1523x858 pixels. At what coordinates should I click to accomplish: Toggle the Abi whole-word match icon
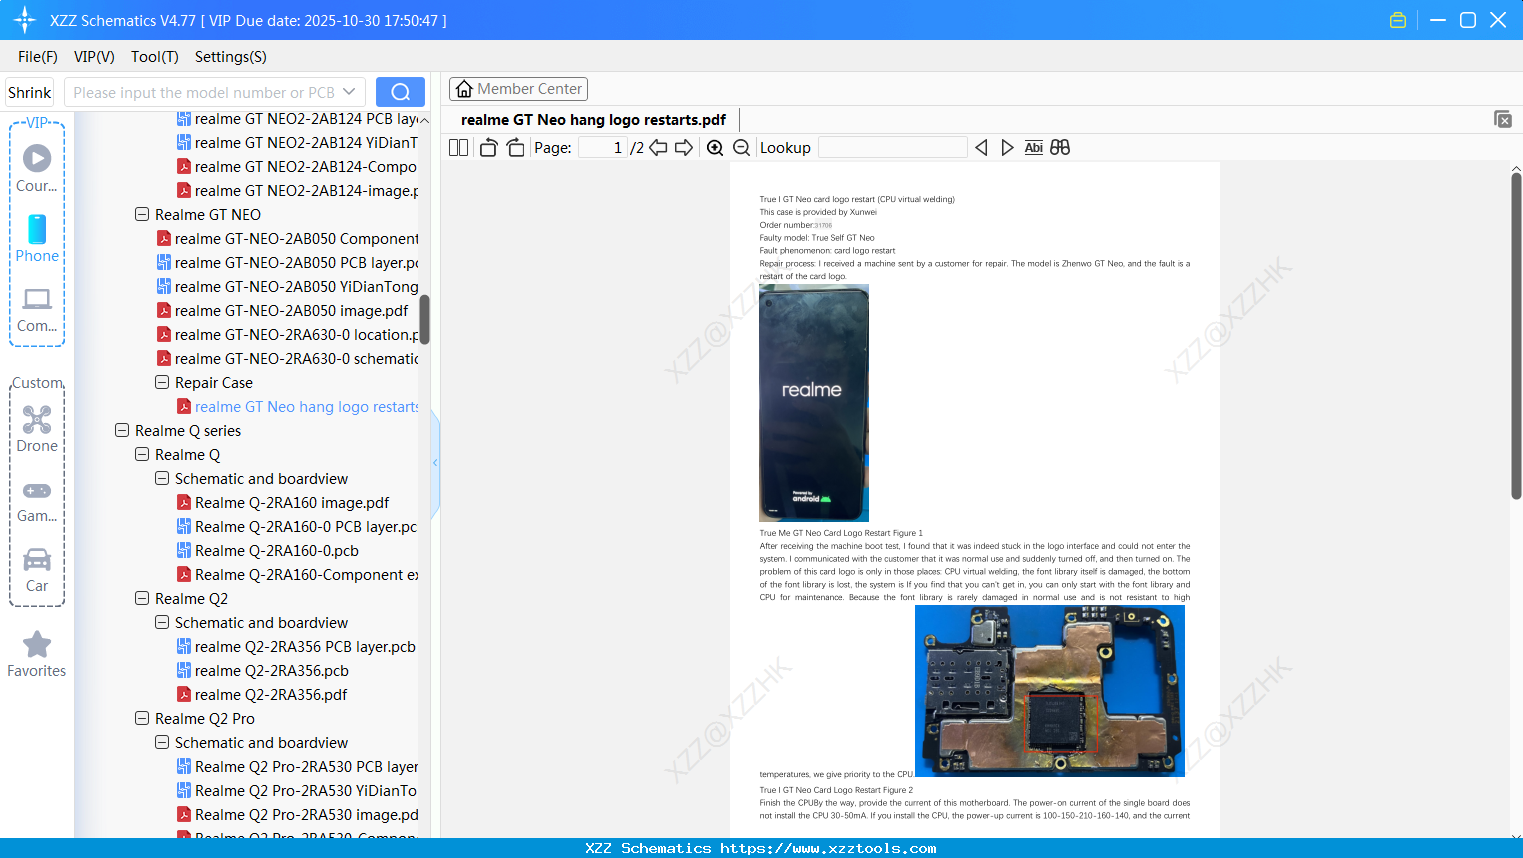click(x=1034, y=148)
